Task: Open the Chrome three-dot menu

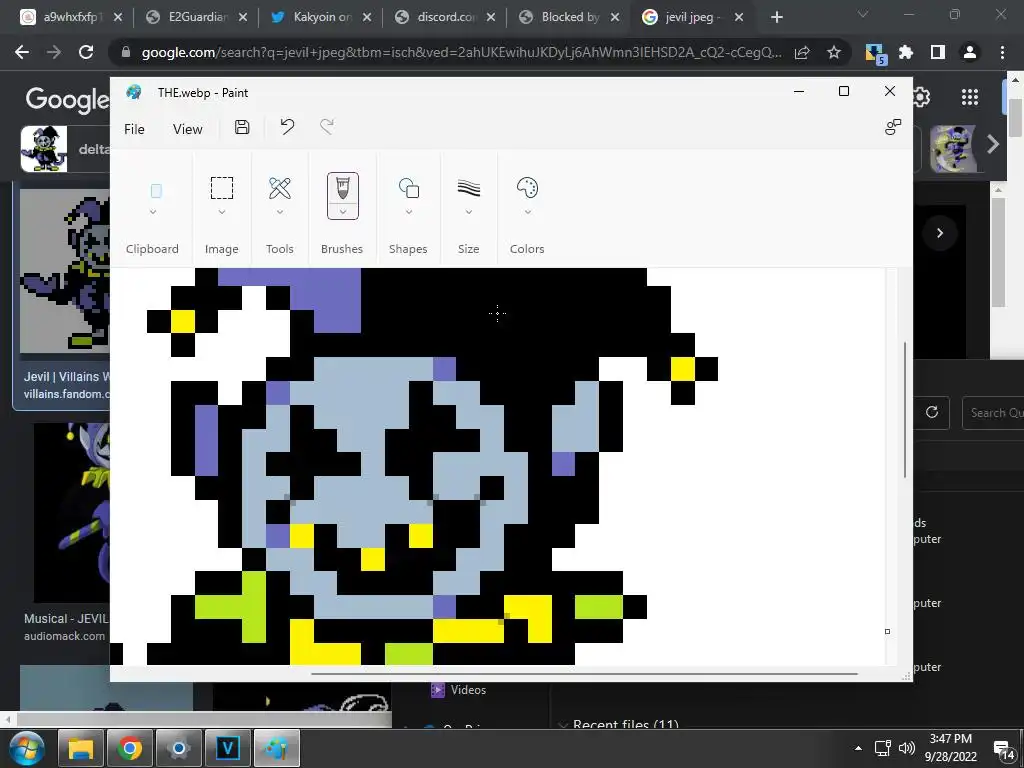Action: click(x=1002, y=52)
